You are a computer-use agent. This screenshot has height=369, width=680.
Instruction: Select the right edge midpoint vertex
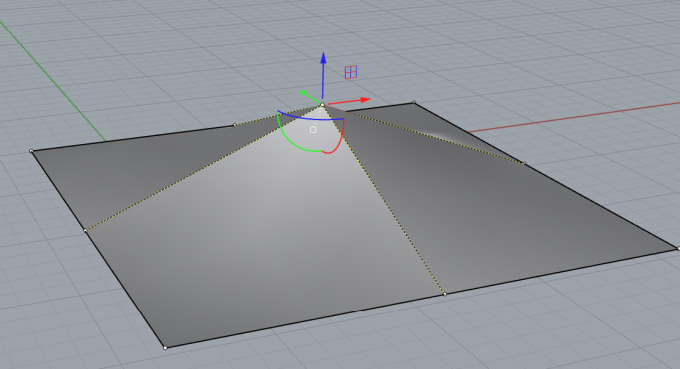point(524,163)
